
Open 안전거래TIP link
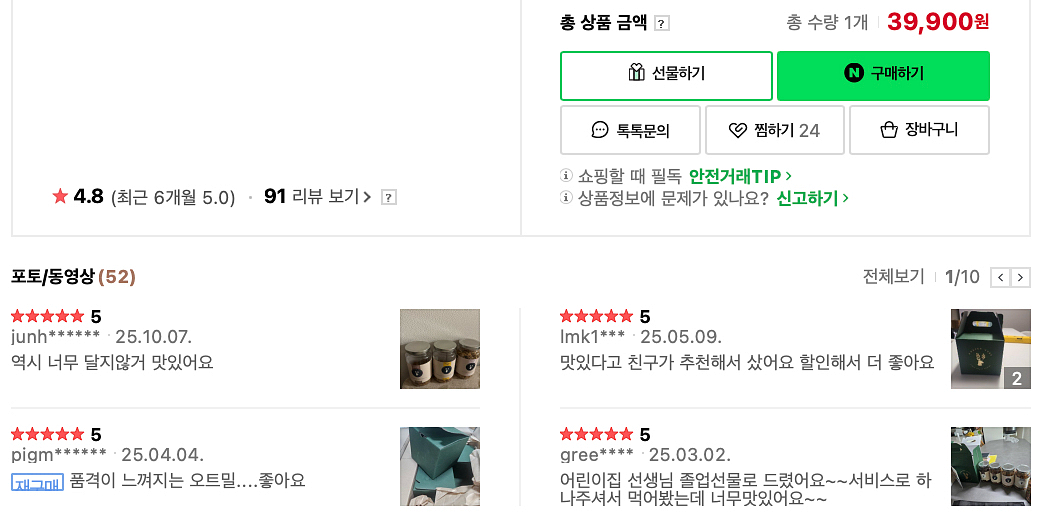740,176
